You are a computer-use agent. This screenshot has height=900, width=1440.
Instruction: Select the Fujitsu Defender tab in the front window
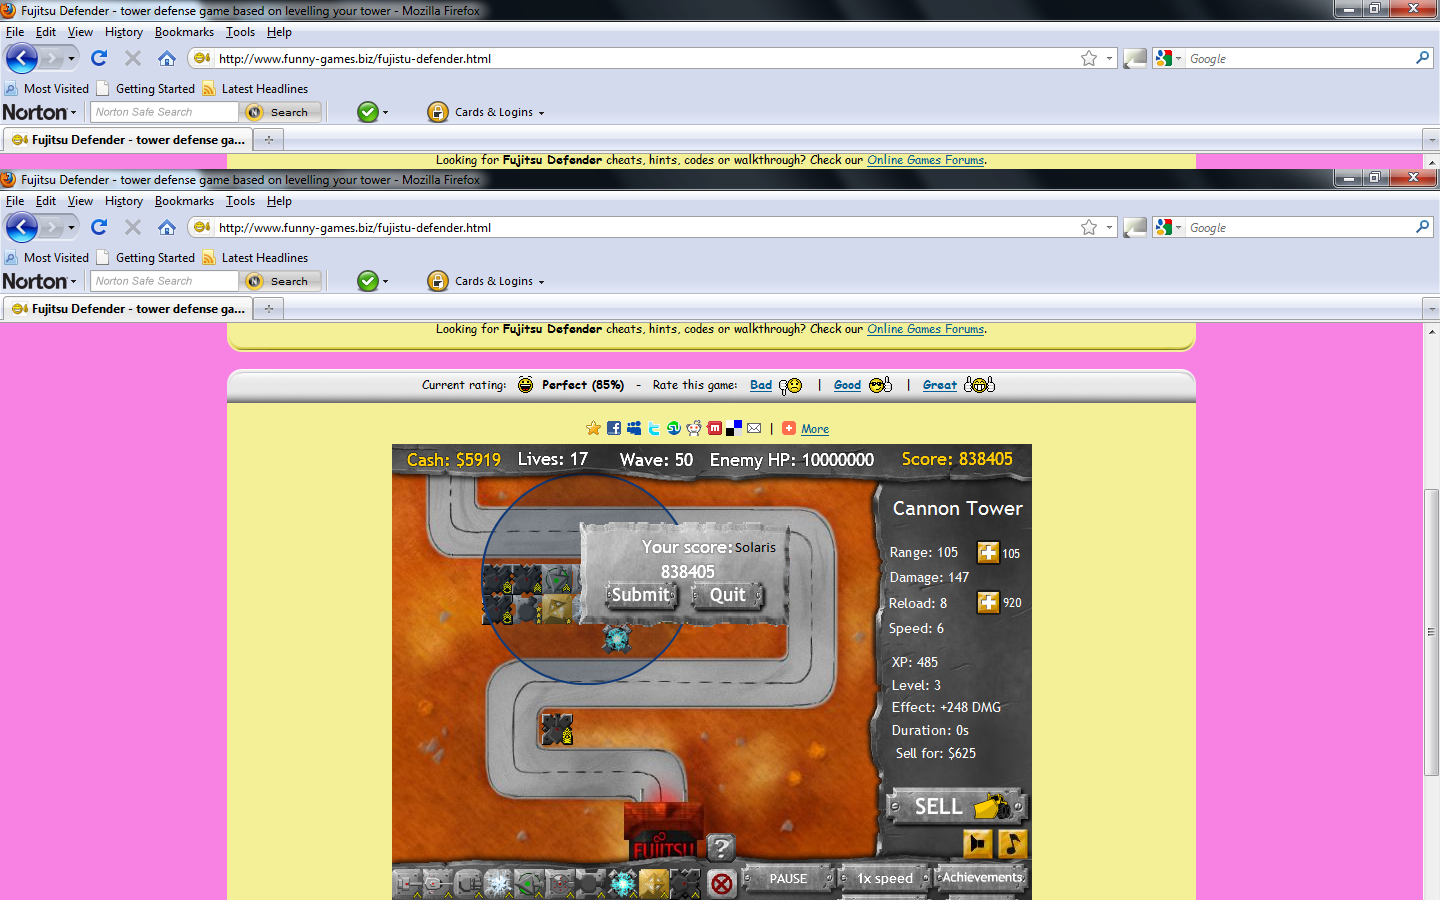coord(127,309)
